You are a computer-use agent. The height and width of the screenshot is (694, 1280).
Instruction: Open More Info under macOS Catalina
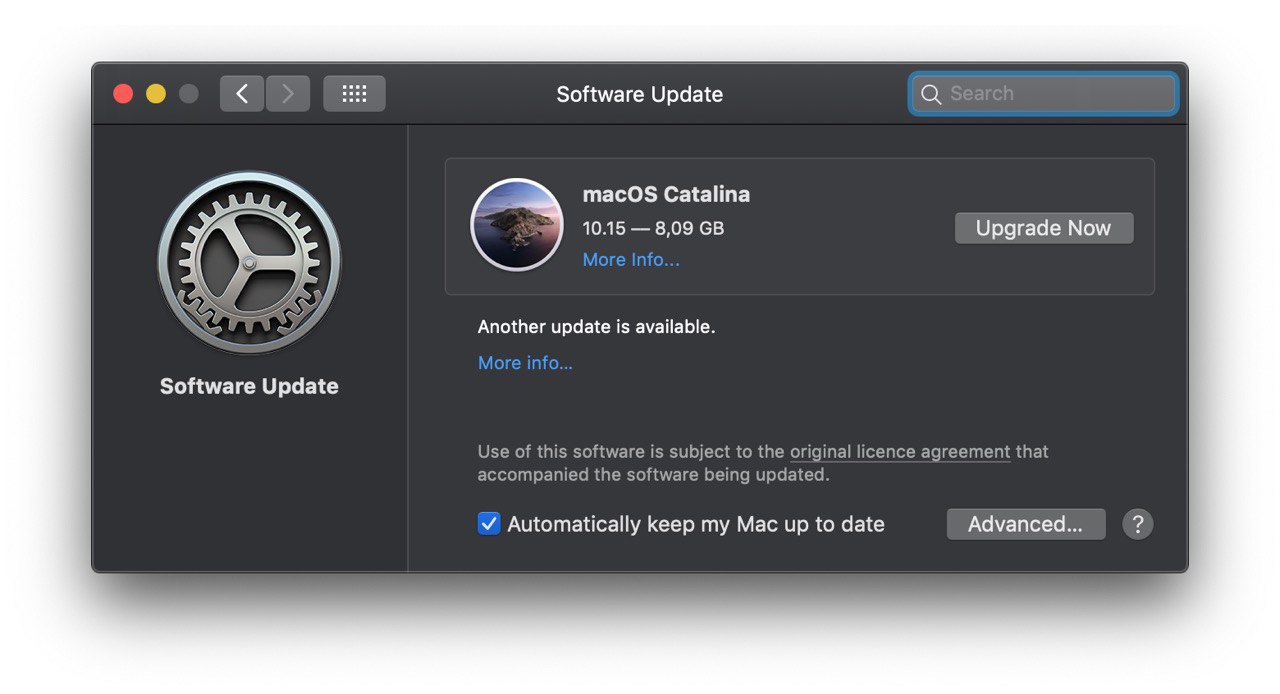click(631, 260)
